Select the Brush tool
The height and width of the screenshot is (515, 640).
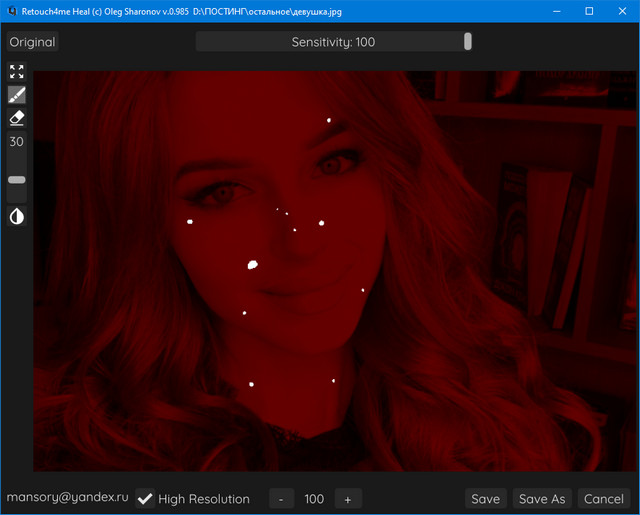(17, 95)
